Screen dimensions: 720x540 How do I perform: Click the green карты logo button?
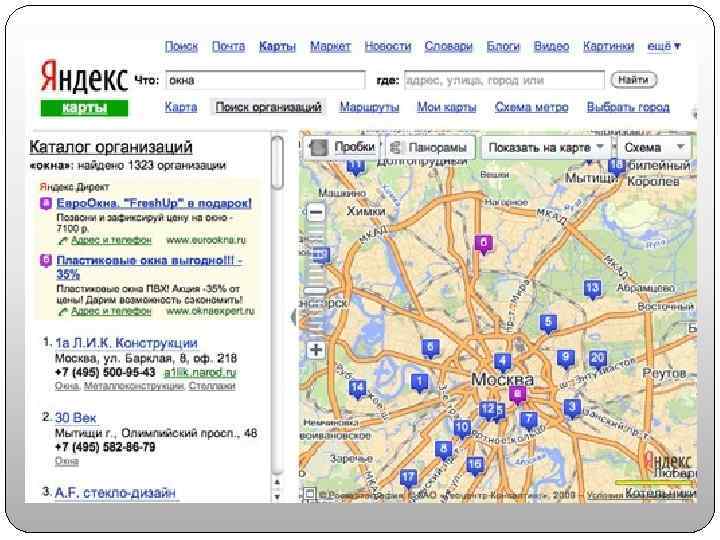click(x=84, y=108)
